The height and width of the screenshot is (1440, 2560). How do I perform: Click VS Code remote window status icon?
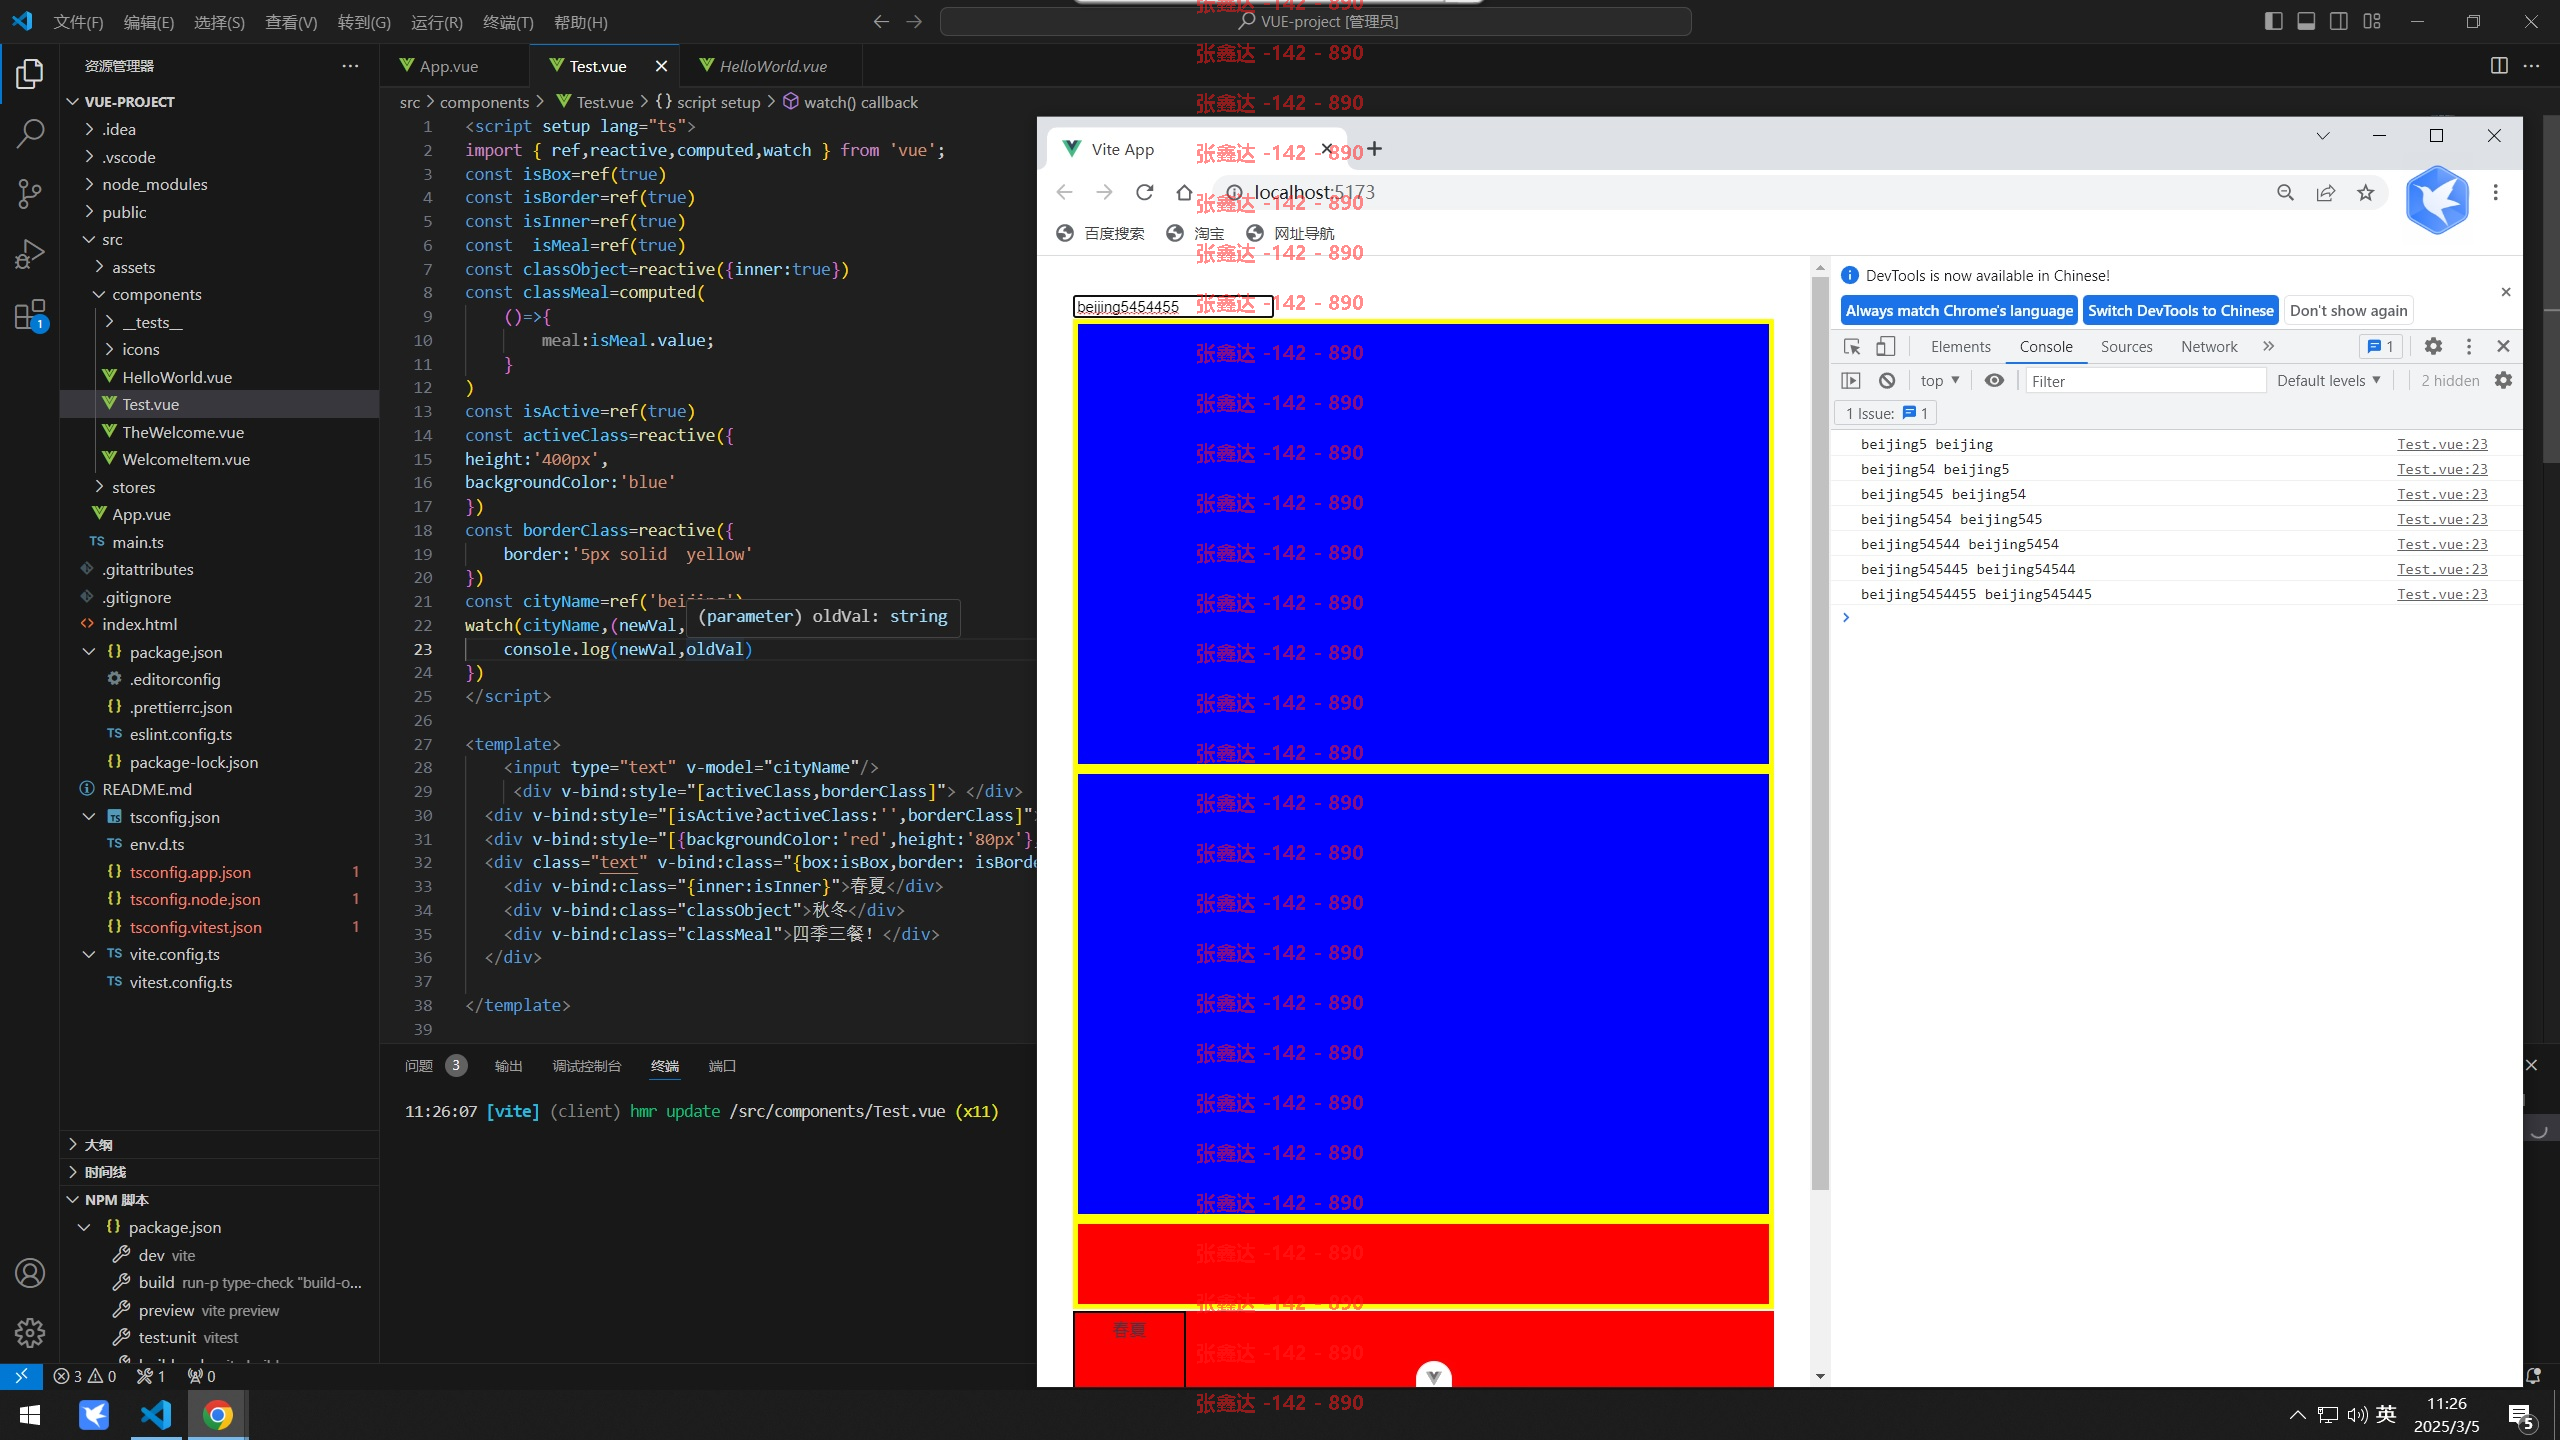21,1376
